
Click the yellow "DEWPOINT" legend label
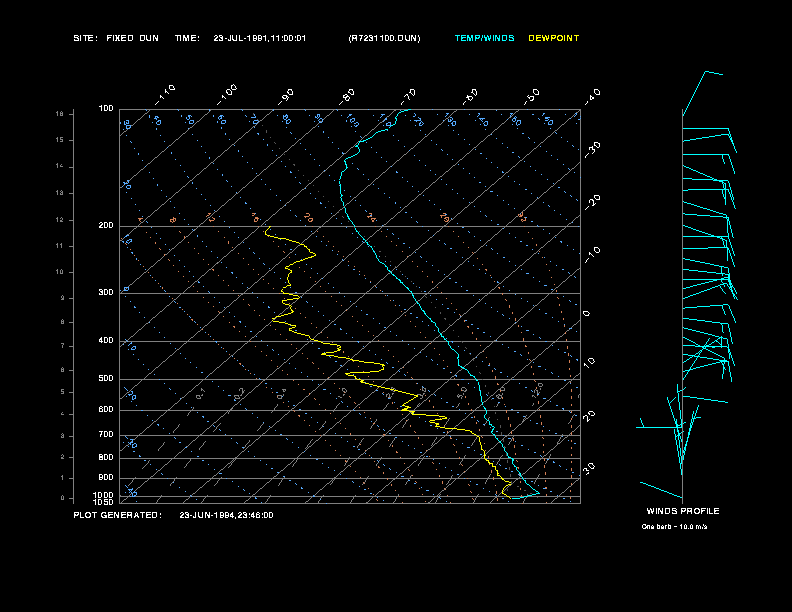(x=554, y=38)
